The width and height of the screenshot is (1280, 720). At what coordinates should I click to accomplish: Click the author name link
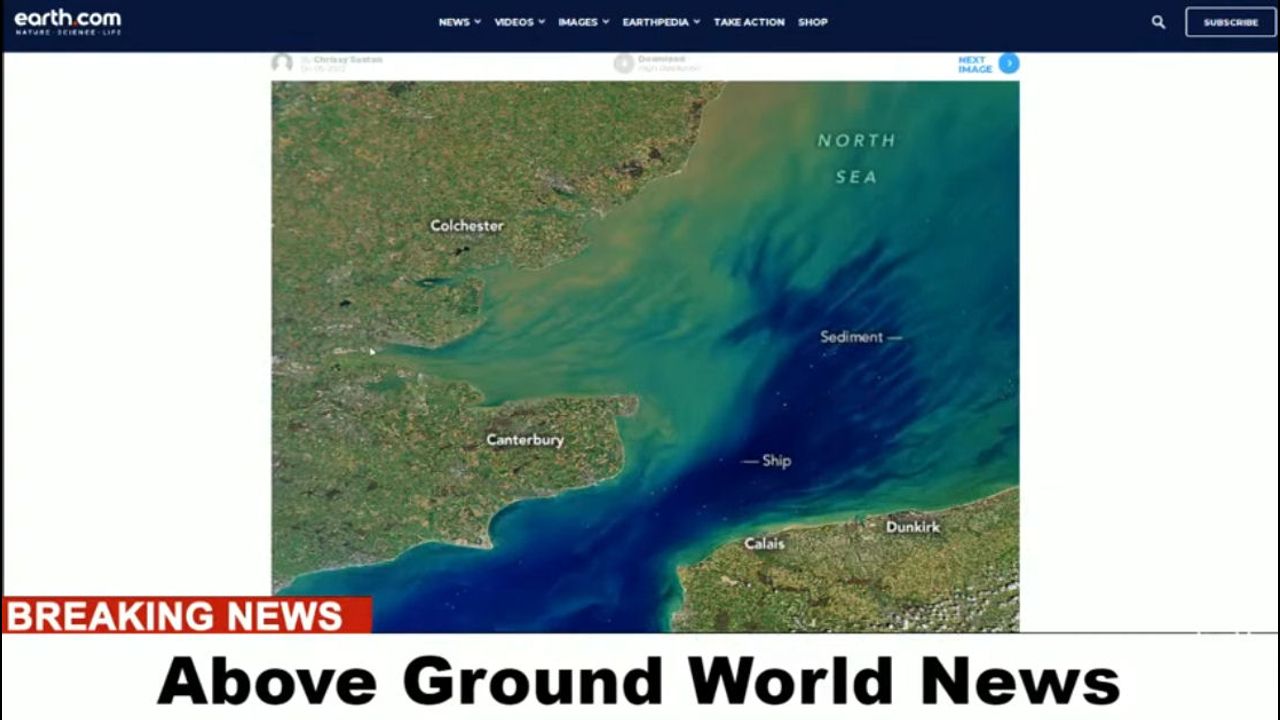(x=347, y=60)
